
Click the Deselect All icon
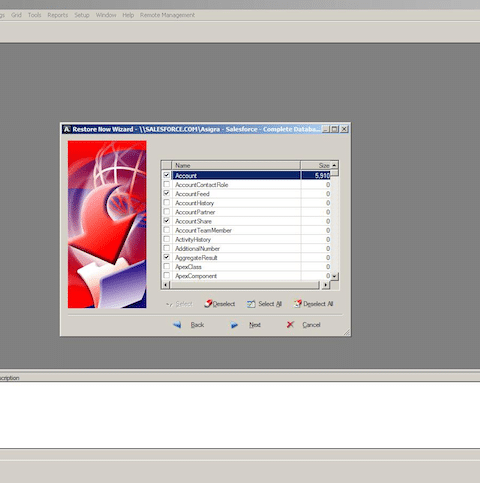point(297,304)
